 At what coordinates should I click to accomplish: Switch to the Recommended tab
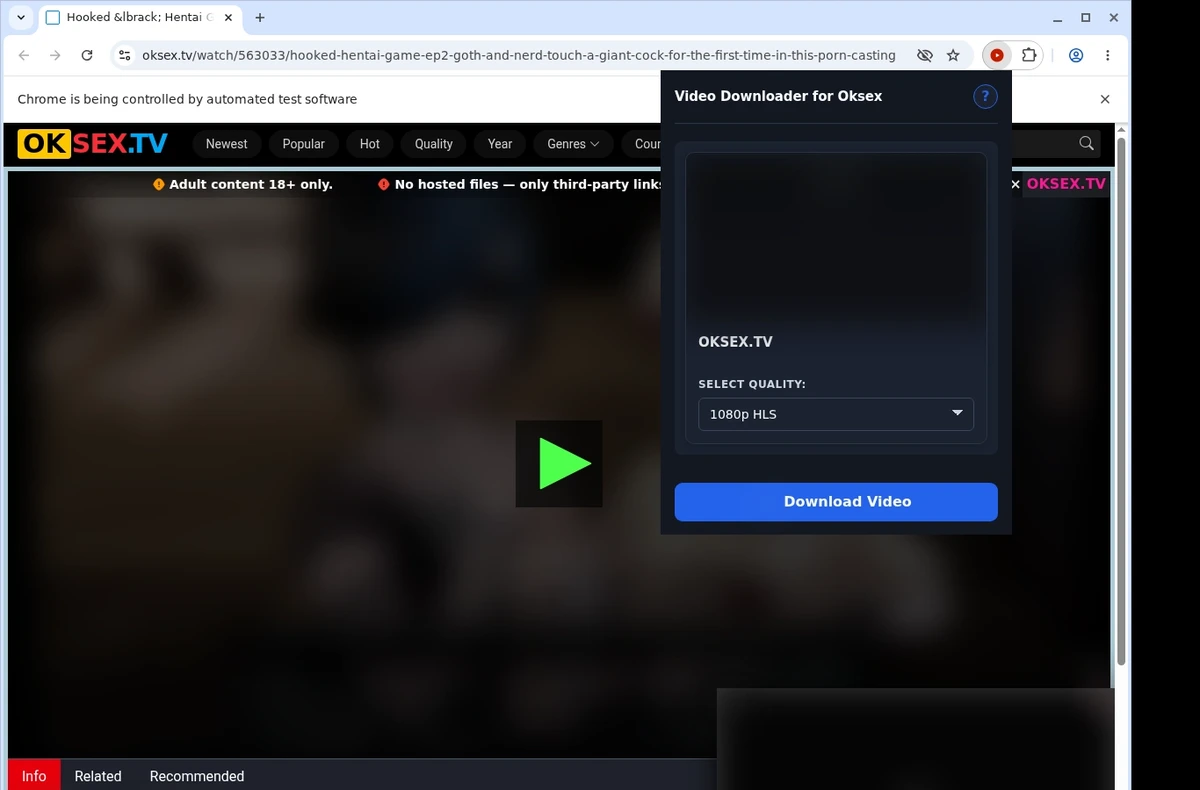click(x=197, y=776)
